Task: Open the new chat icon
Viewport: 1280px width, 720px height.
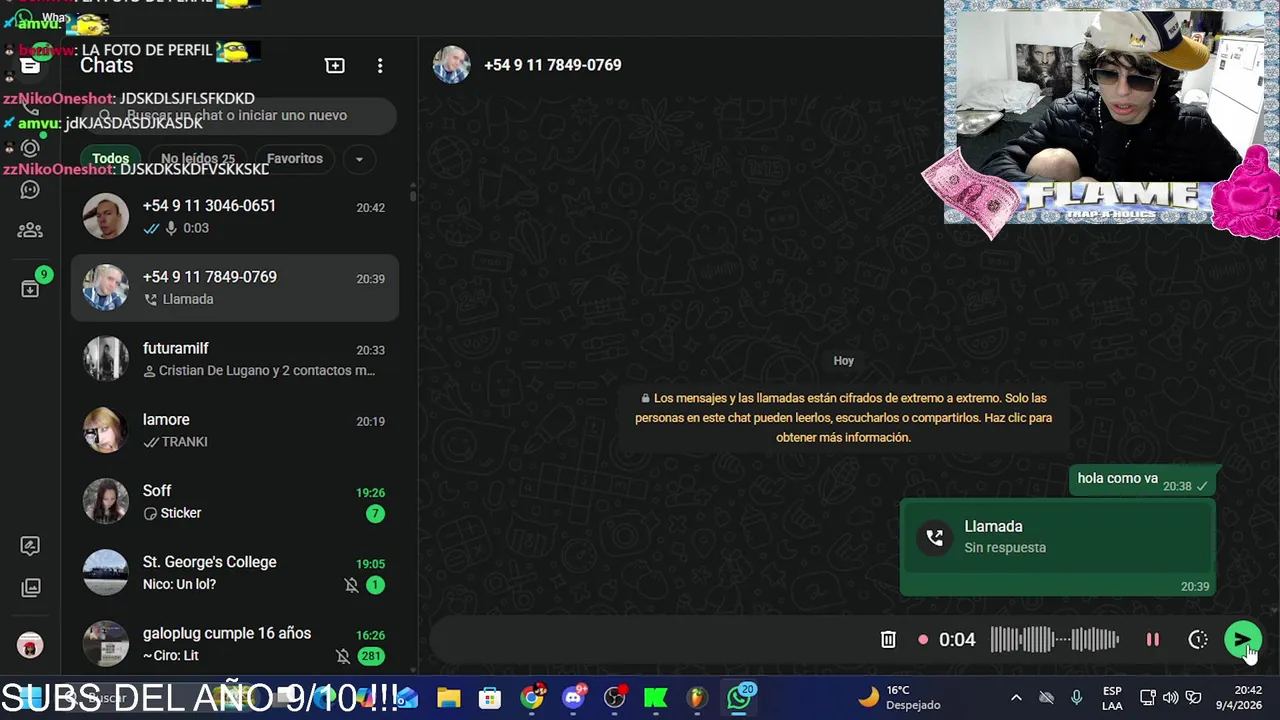Action: click(x=335, y=65)
